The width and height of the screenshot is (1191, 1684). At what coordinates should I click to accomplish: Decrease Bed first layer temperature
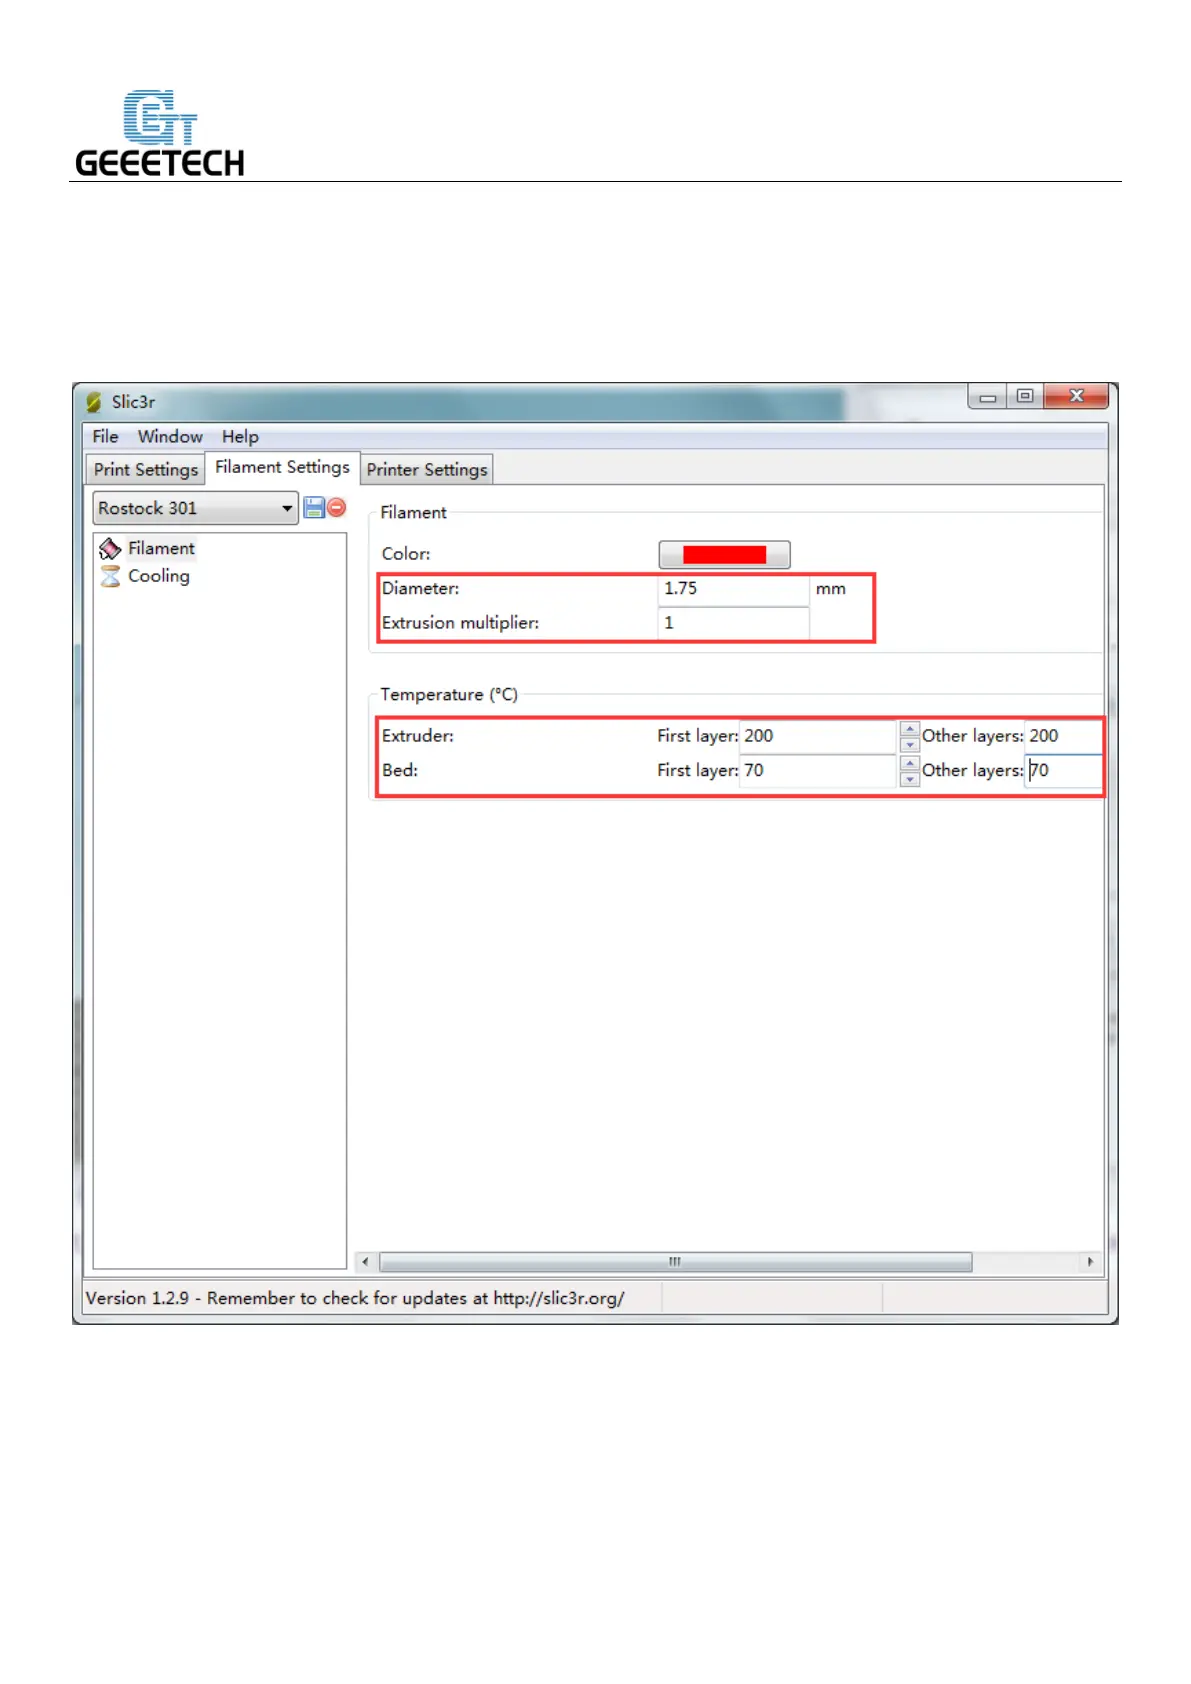(910, 778)
